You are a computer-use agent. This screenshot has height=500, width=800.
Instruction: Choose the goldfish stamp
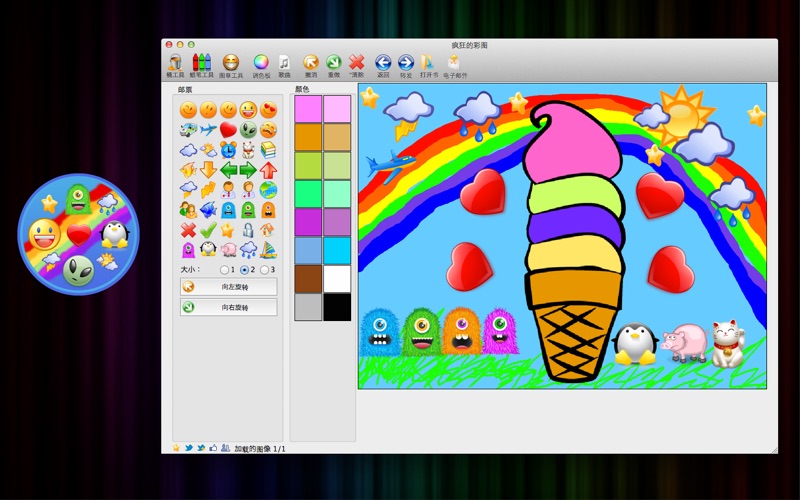pos(188,170)
